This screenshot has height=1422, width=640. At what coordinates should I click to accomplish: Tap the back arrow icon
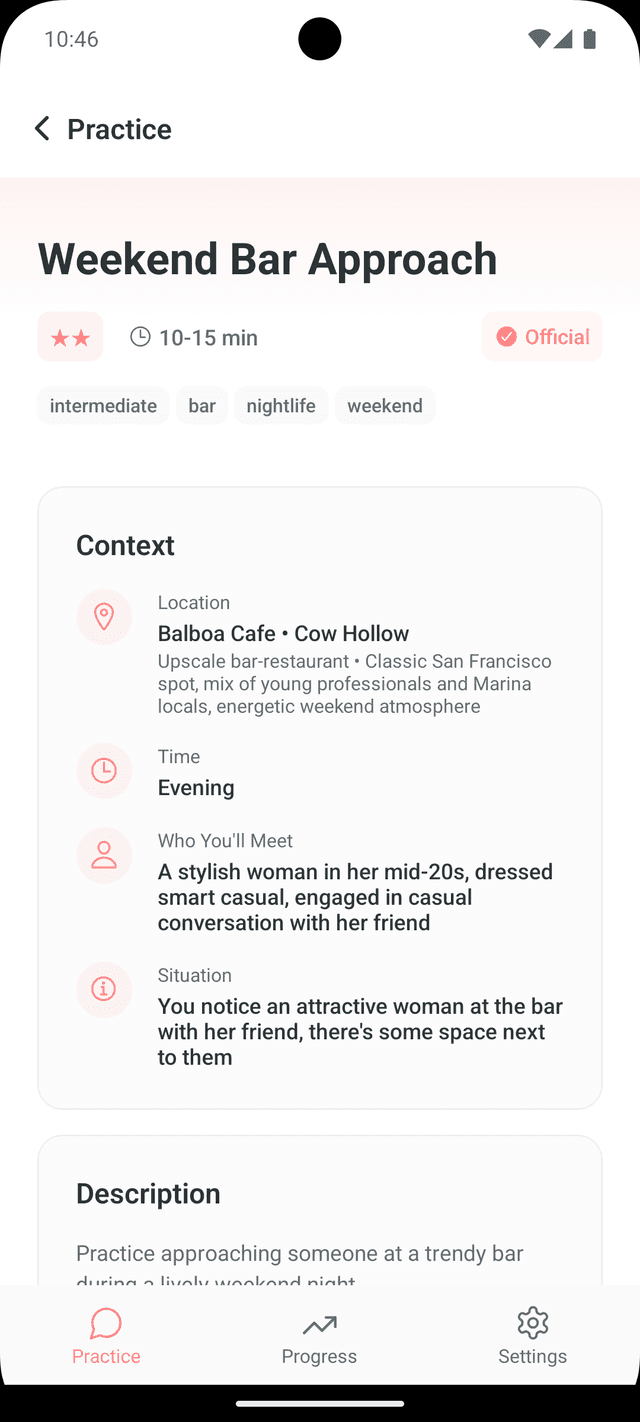pos(42,129)
